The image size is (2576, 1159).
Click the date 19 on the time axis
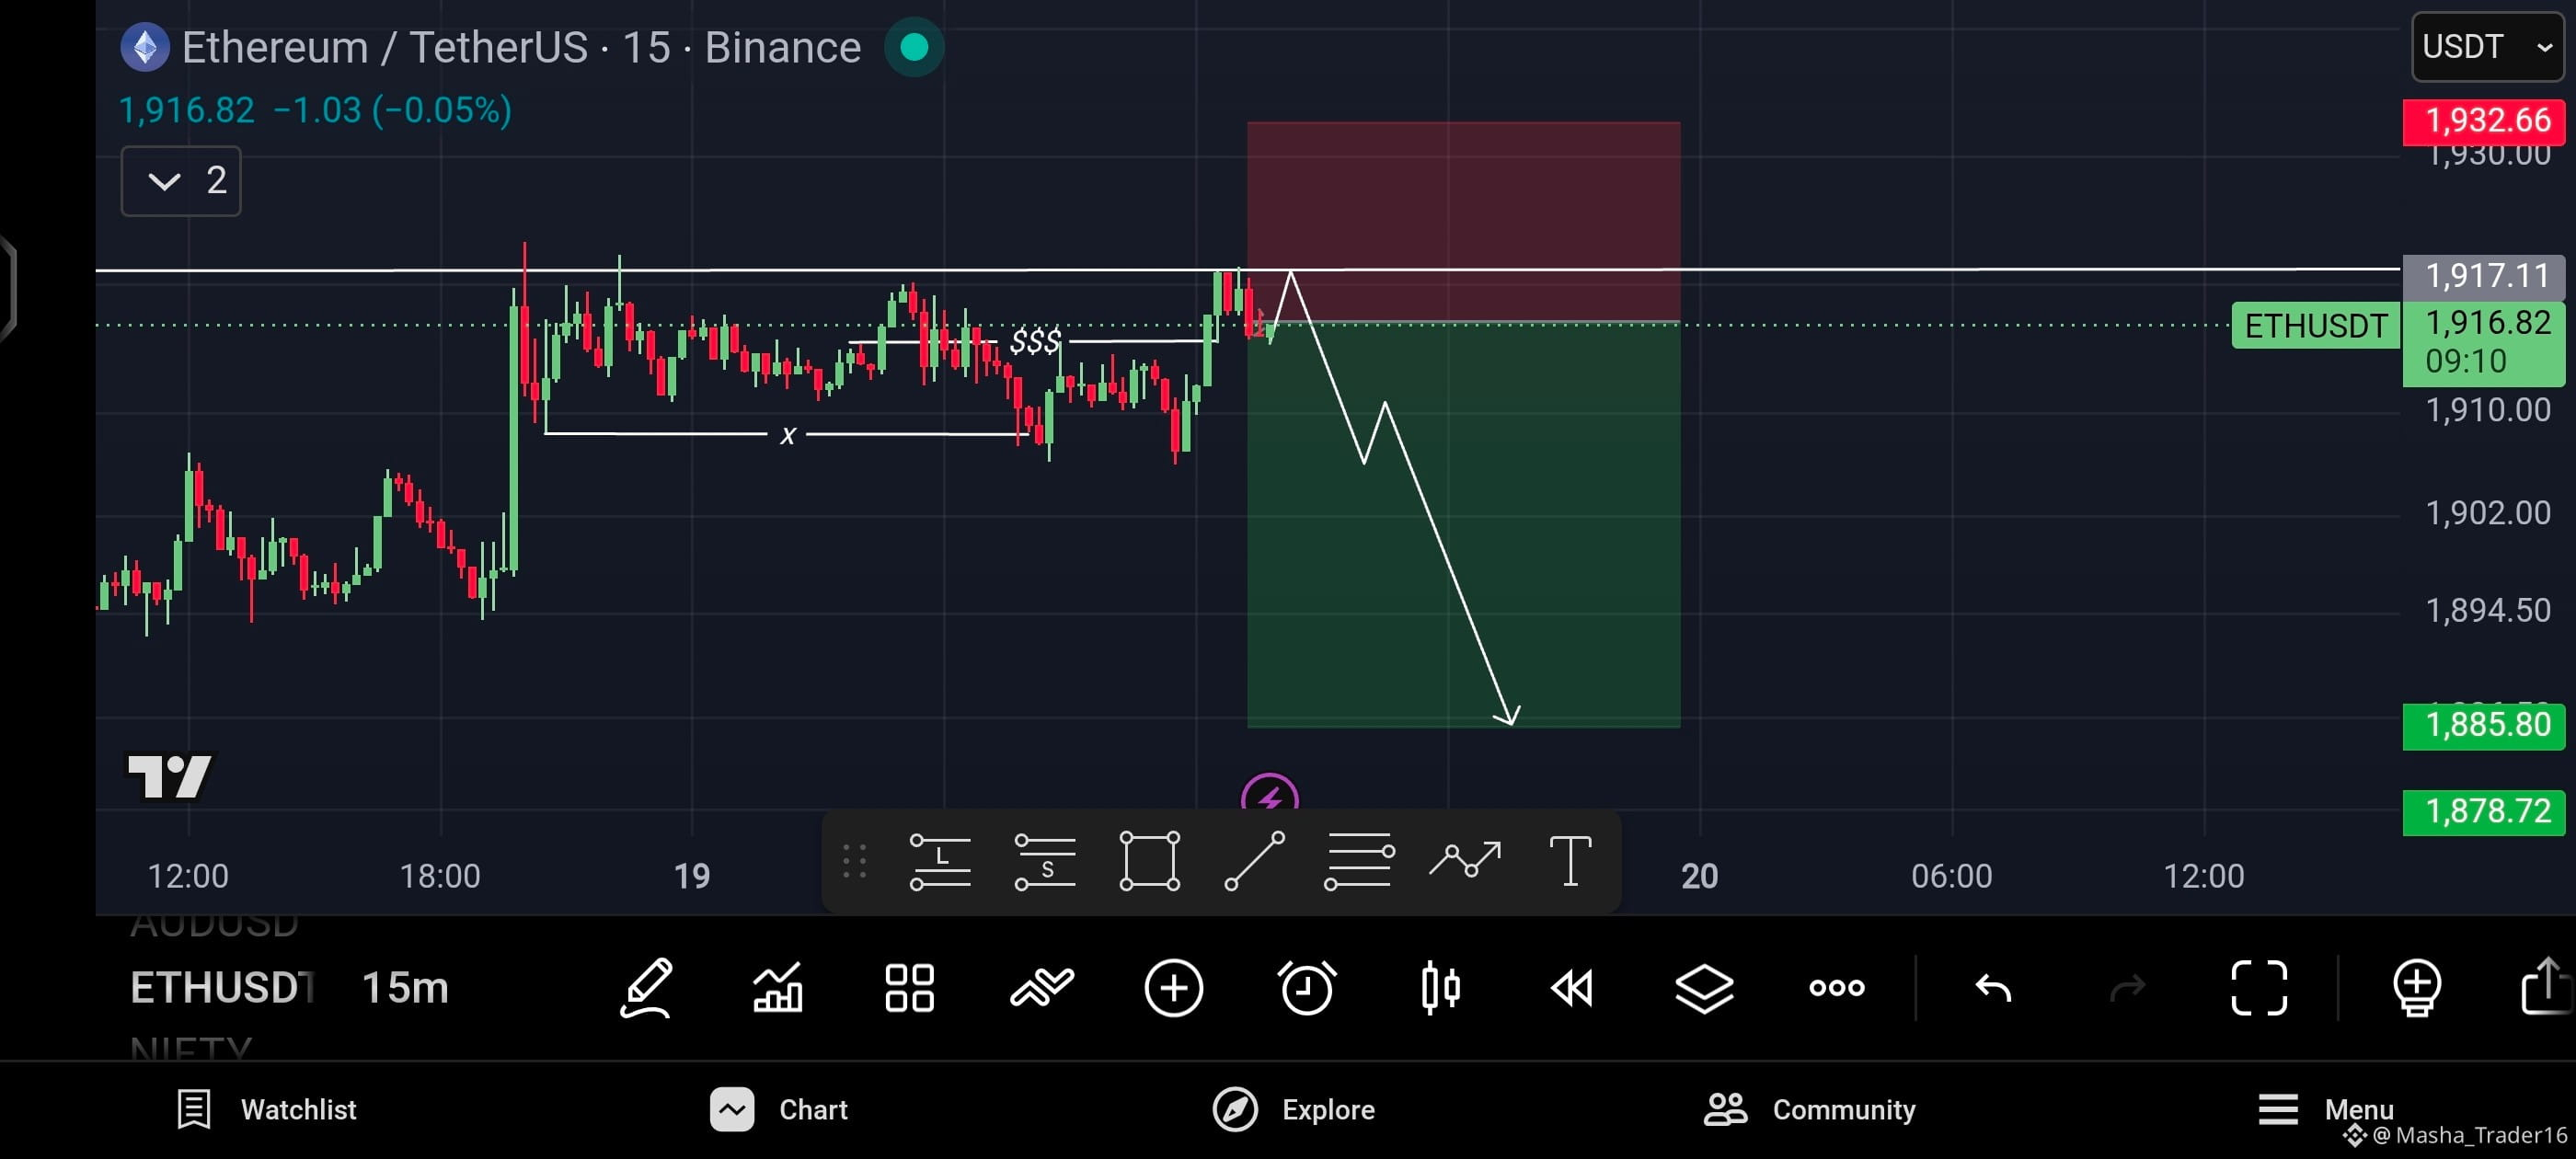[692, 876]
